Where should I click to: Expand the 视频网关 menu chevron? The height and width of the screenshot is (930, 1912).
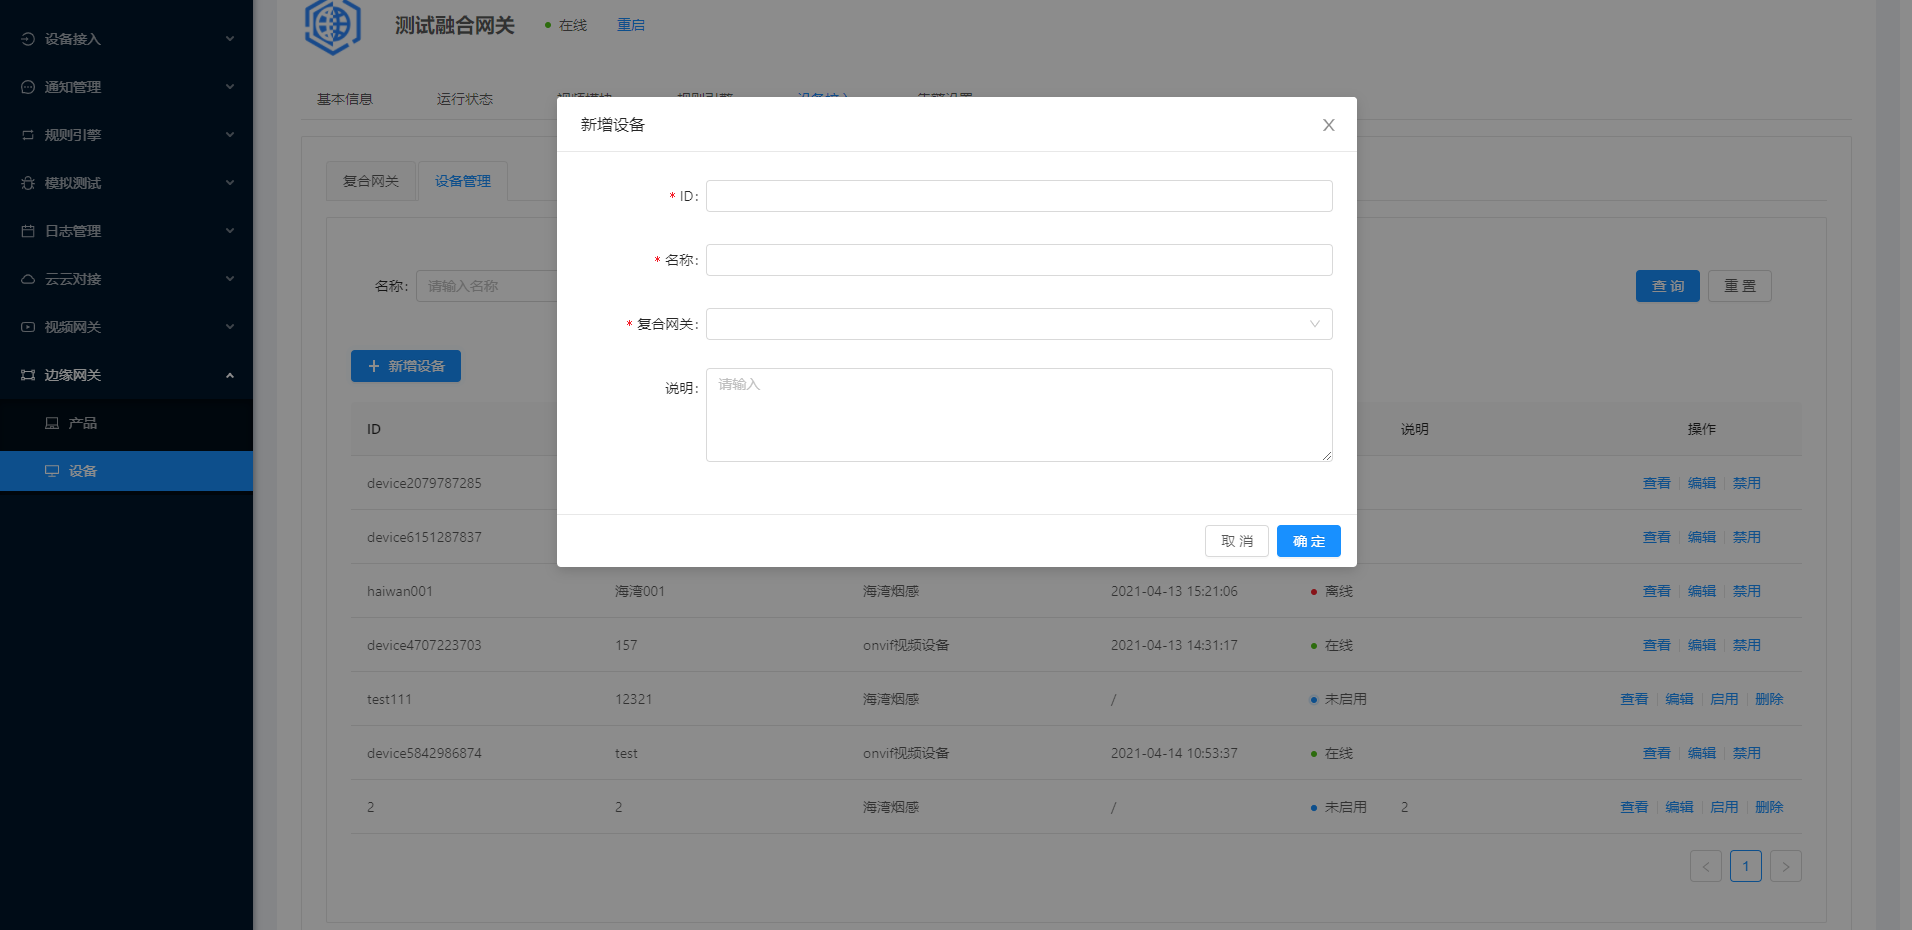click(x=230, y=327)
